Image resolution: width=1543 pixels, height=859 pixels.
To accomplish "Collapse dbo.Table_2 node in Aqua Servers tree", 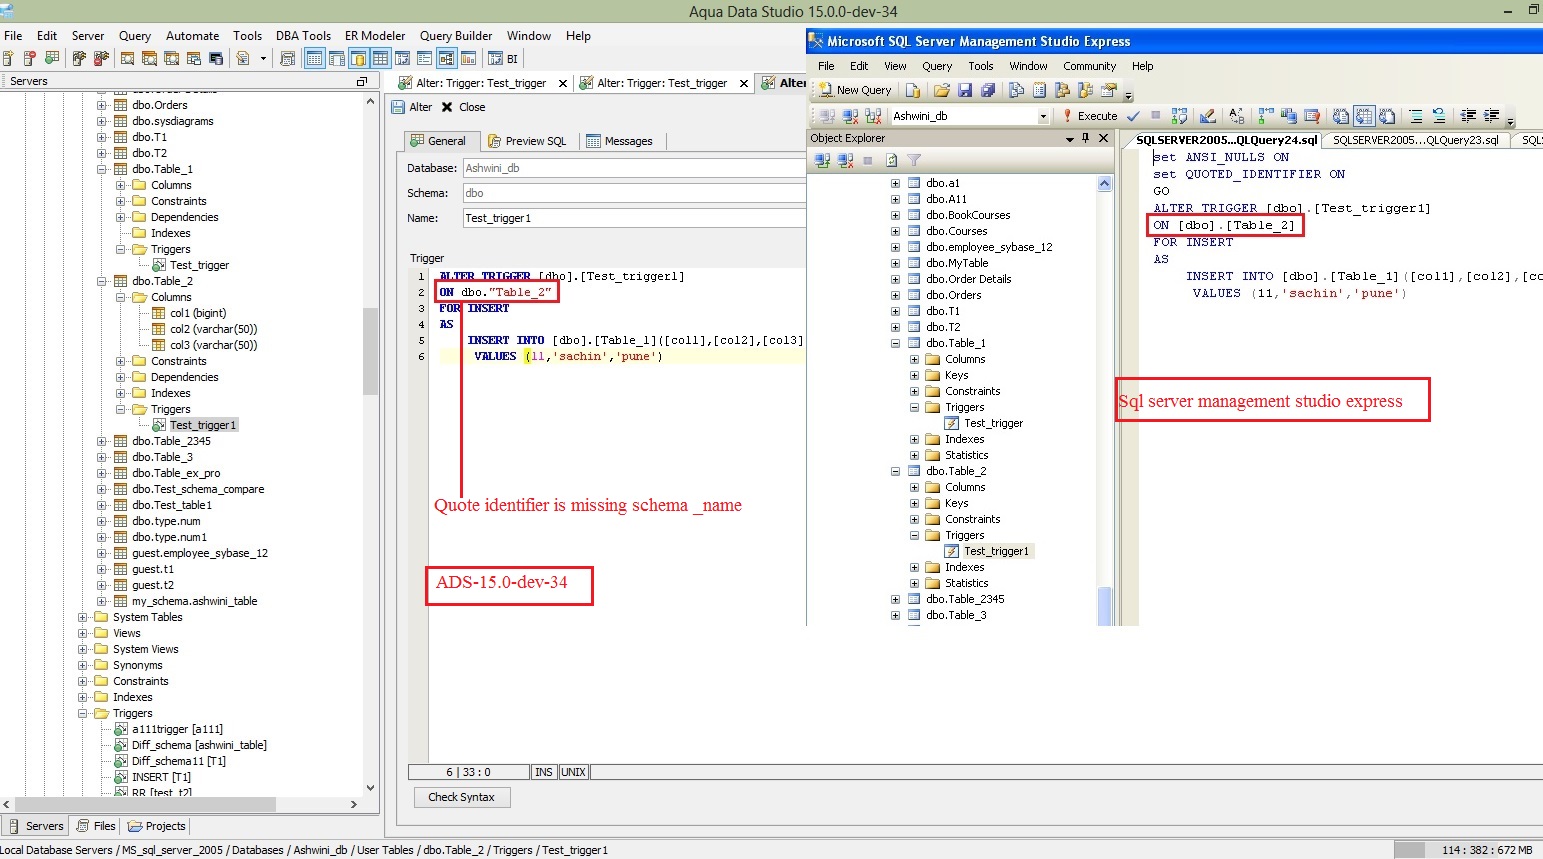I will [101, 281].
